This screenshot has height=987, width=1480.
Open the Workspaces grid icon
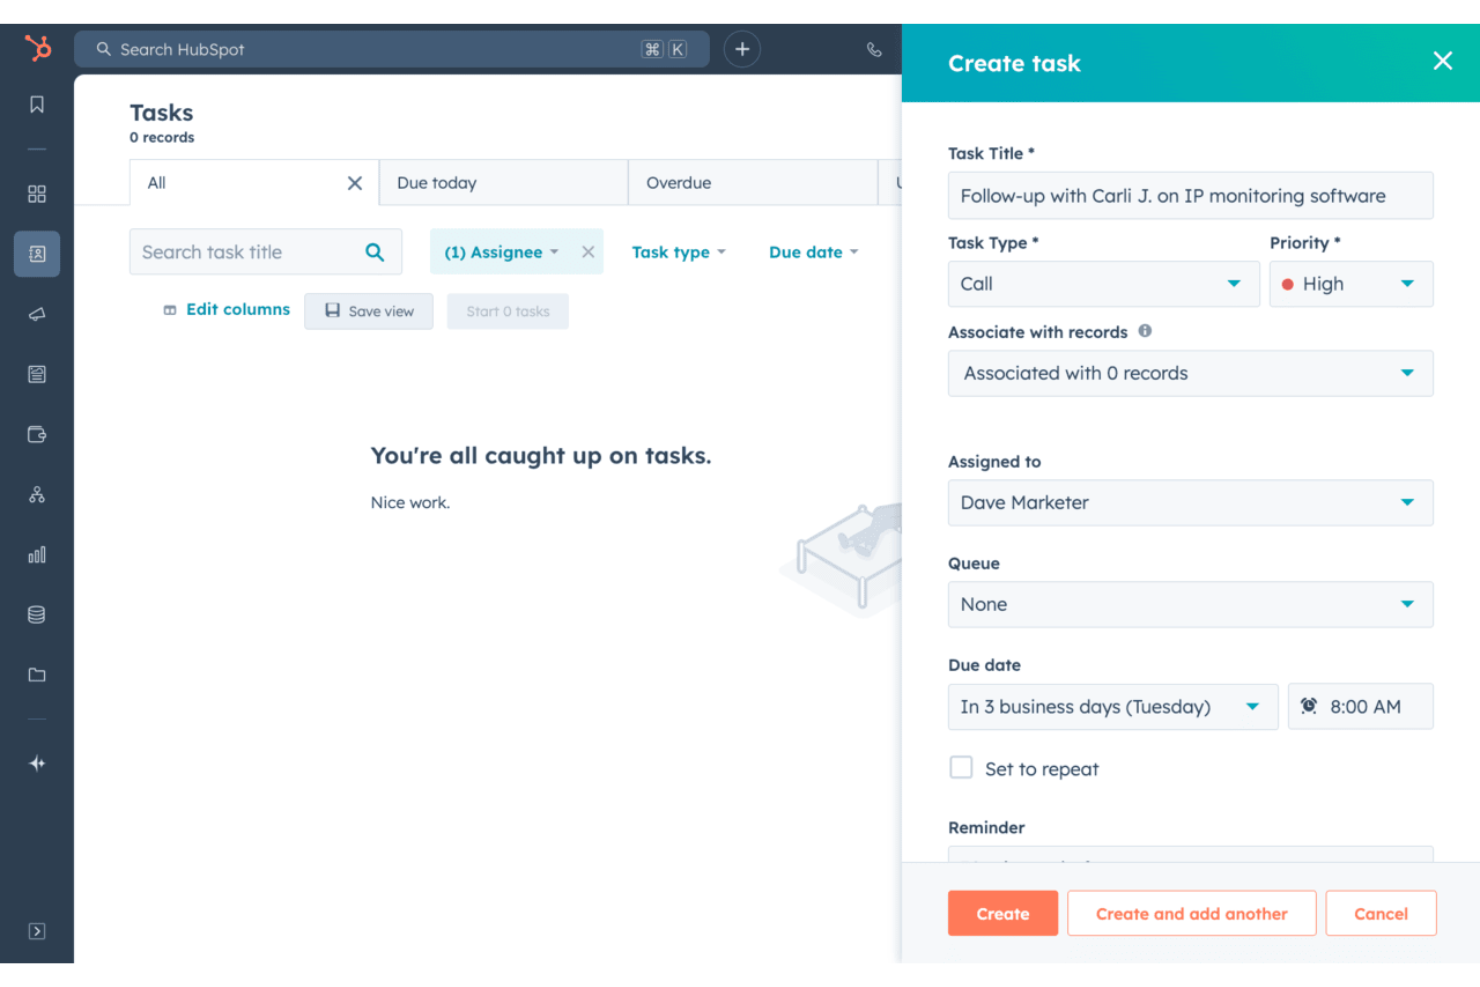click(36, 193)
